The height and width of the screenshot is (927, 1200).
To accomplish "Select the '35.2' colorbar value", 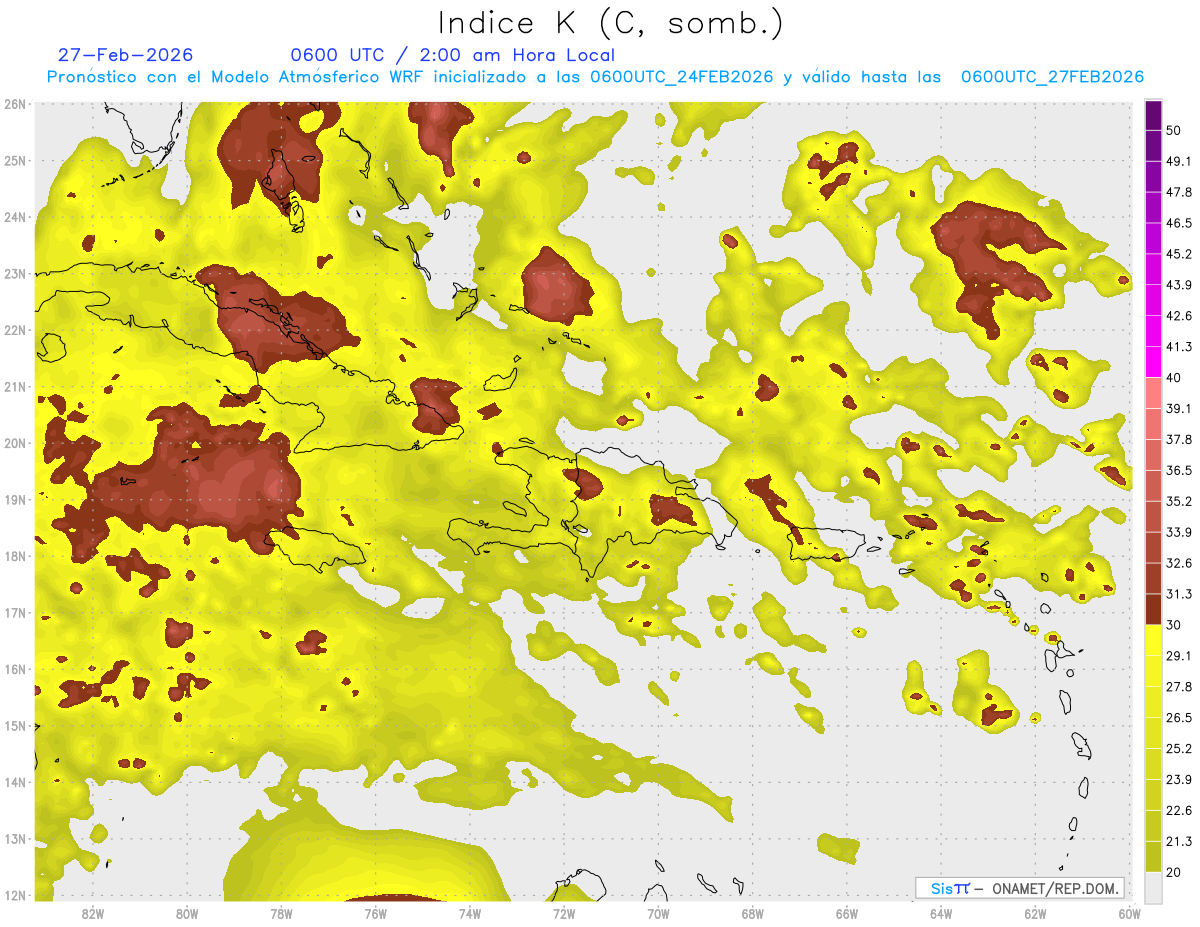I will tap(1178, 501).
